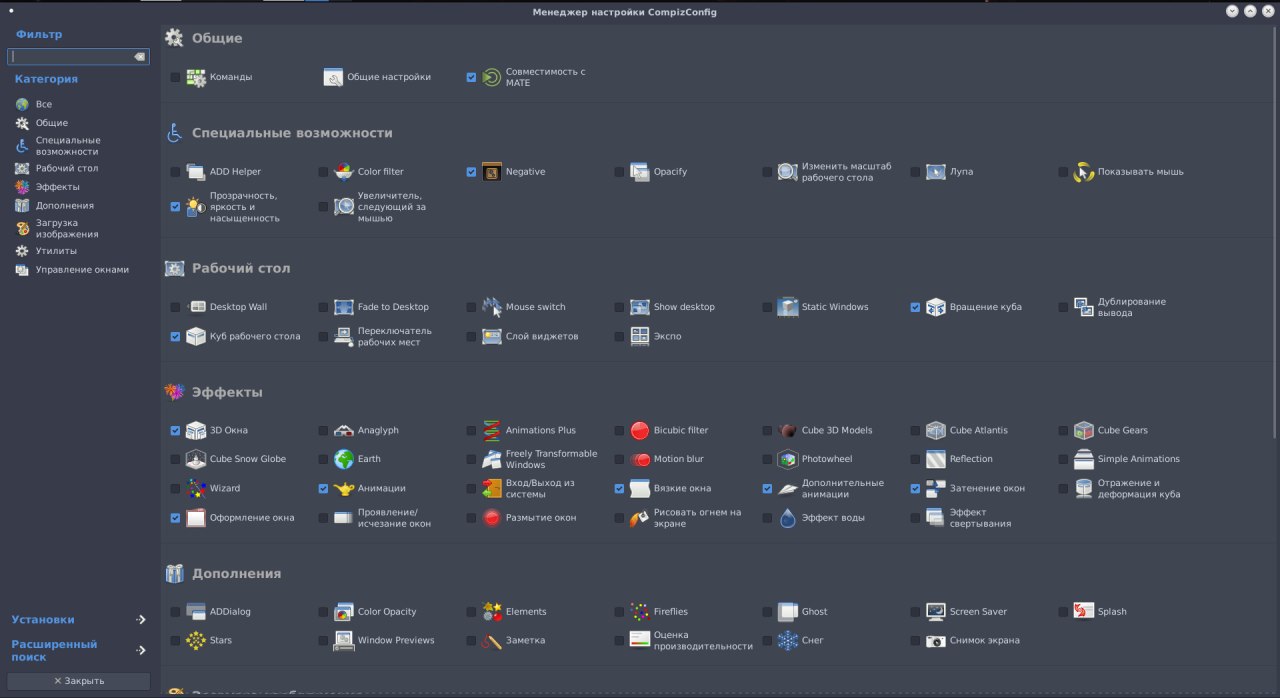Open the Лупа magnifier plugin icon

935,172
